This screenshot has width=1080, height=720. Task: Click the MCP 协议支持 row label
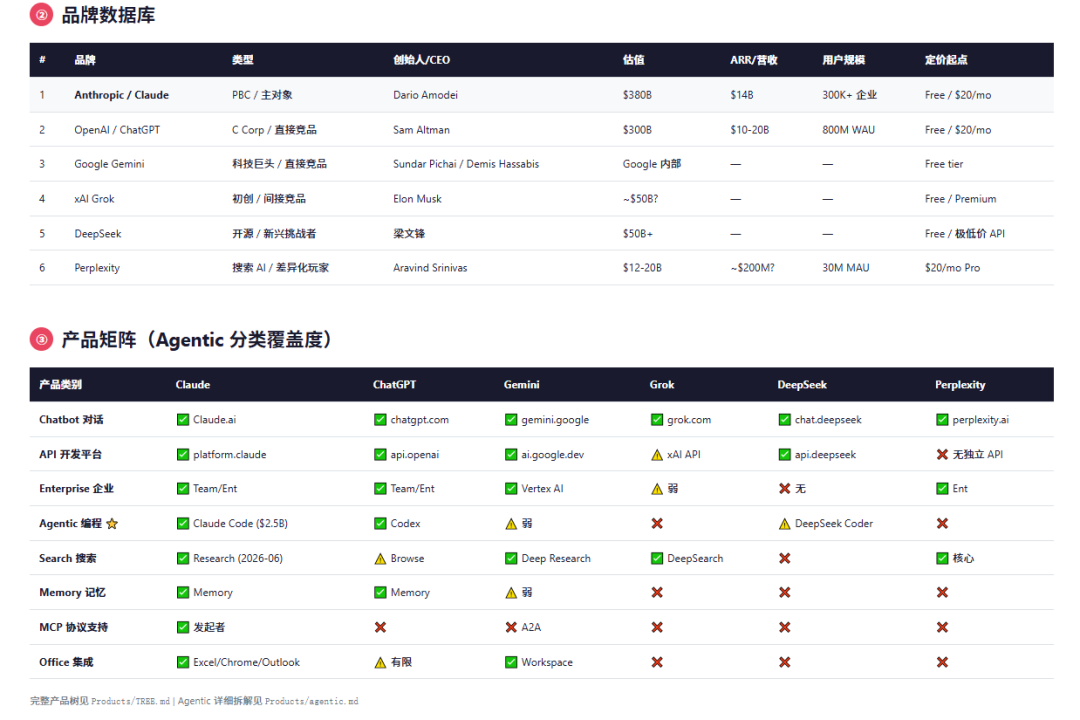pos(74,627)
